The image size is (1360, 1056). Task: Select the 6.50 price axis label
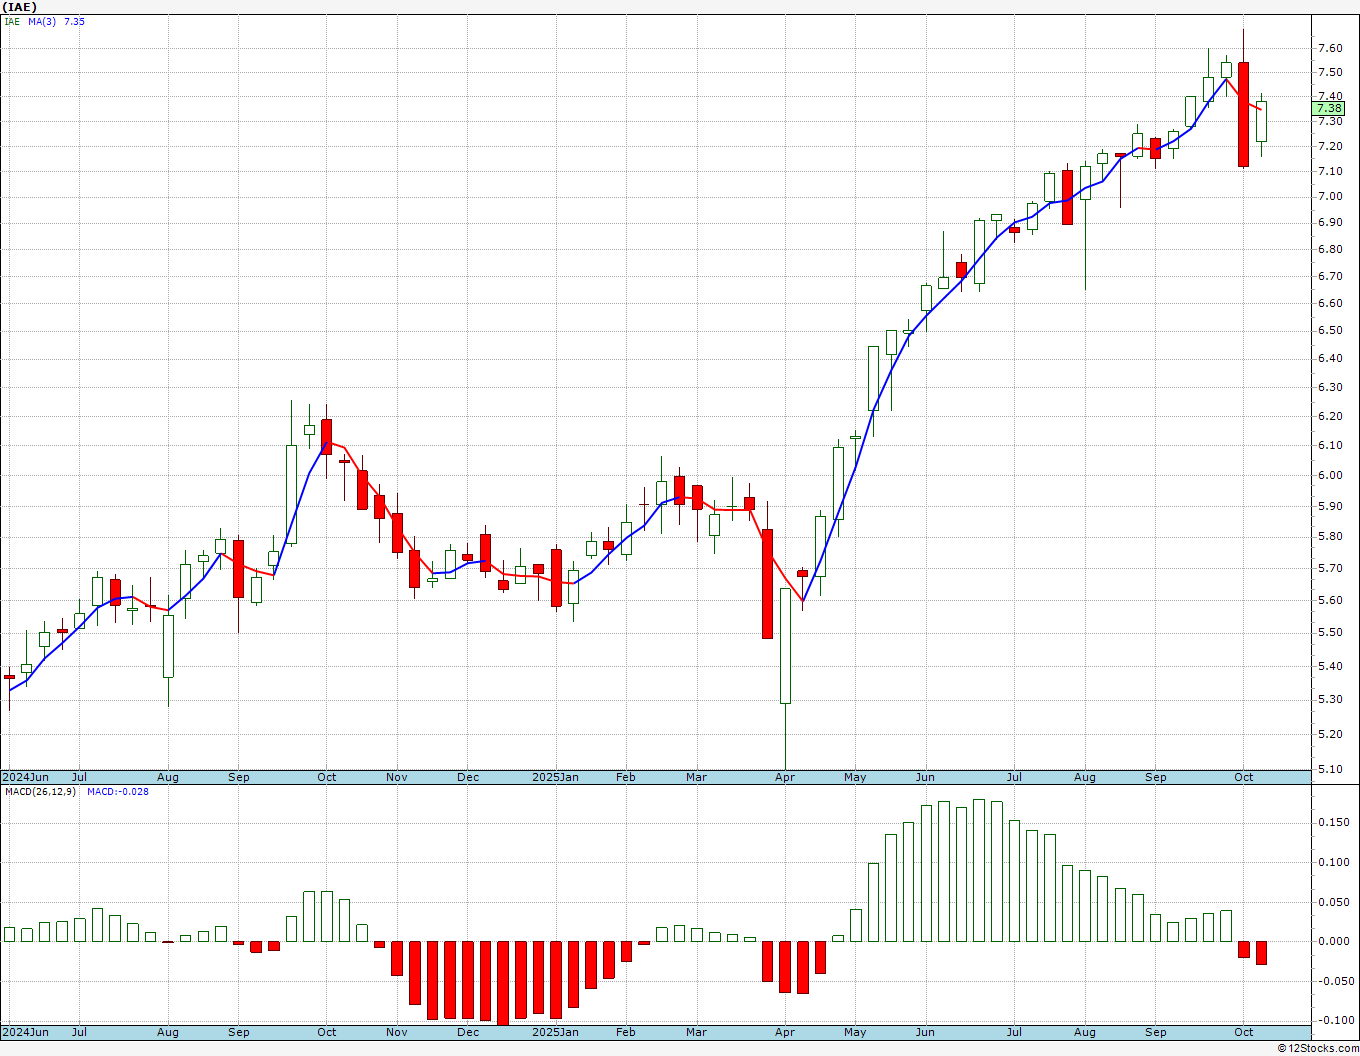[1330, 330]
